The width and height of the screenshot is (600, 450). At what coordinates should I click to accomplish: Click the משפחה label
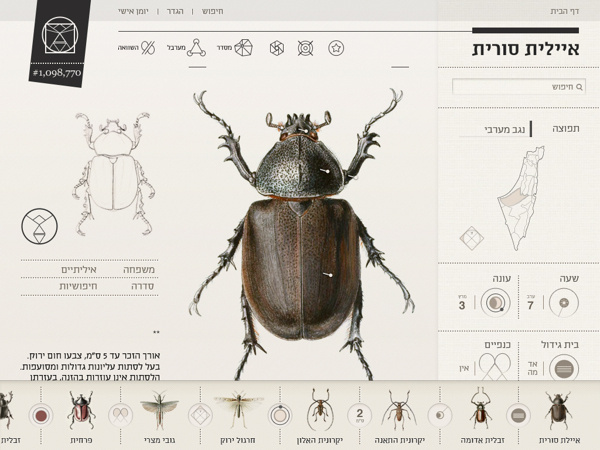click(139, 270)
